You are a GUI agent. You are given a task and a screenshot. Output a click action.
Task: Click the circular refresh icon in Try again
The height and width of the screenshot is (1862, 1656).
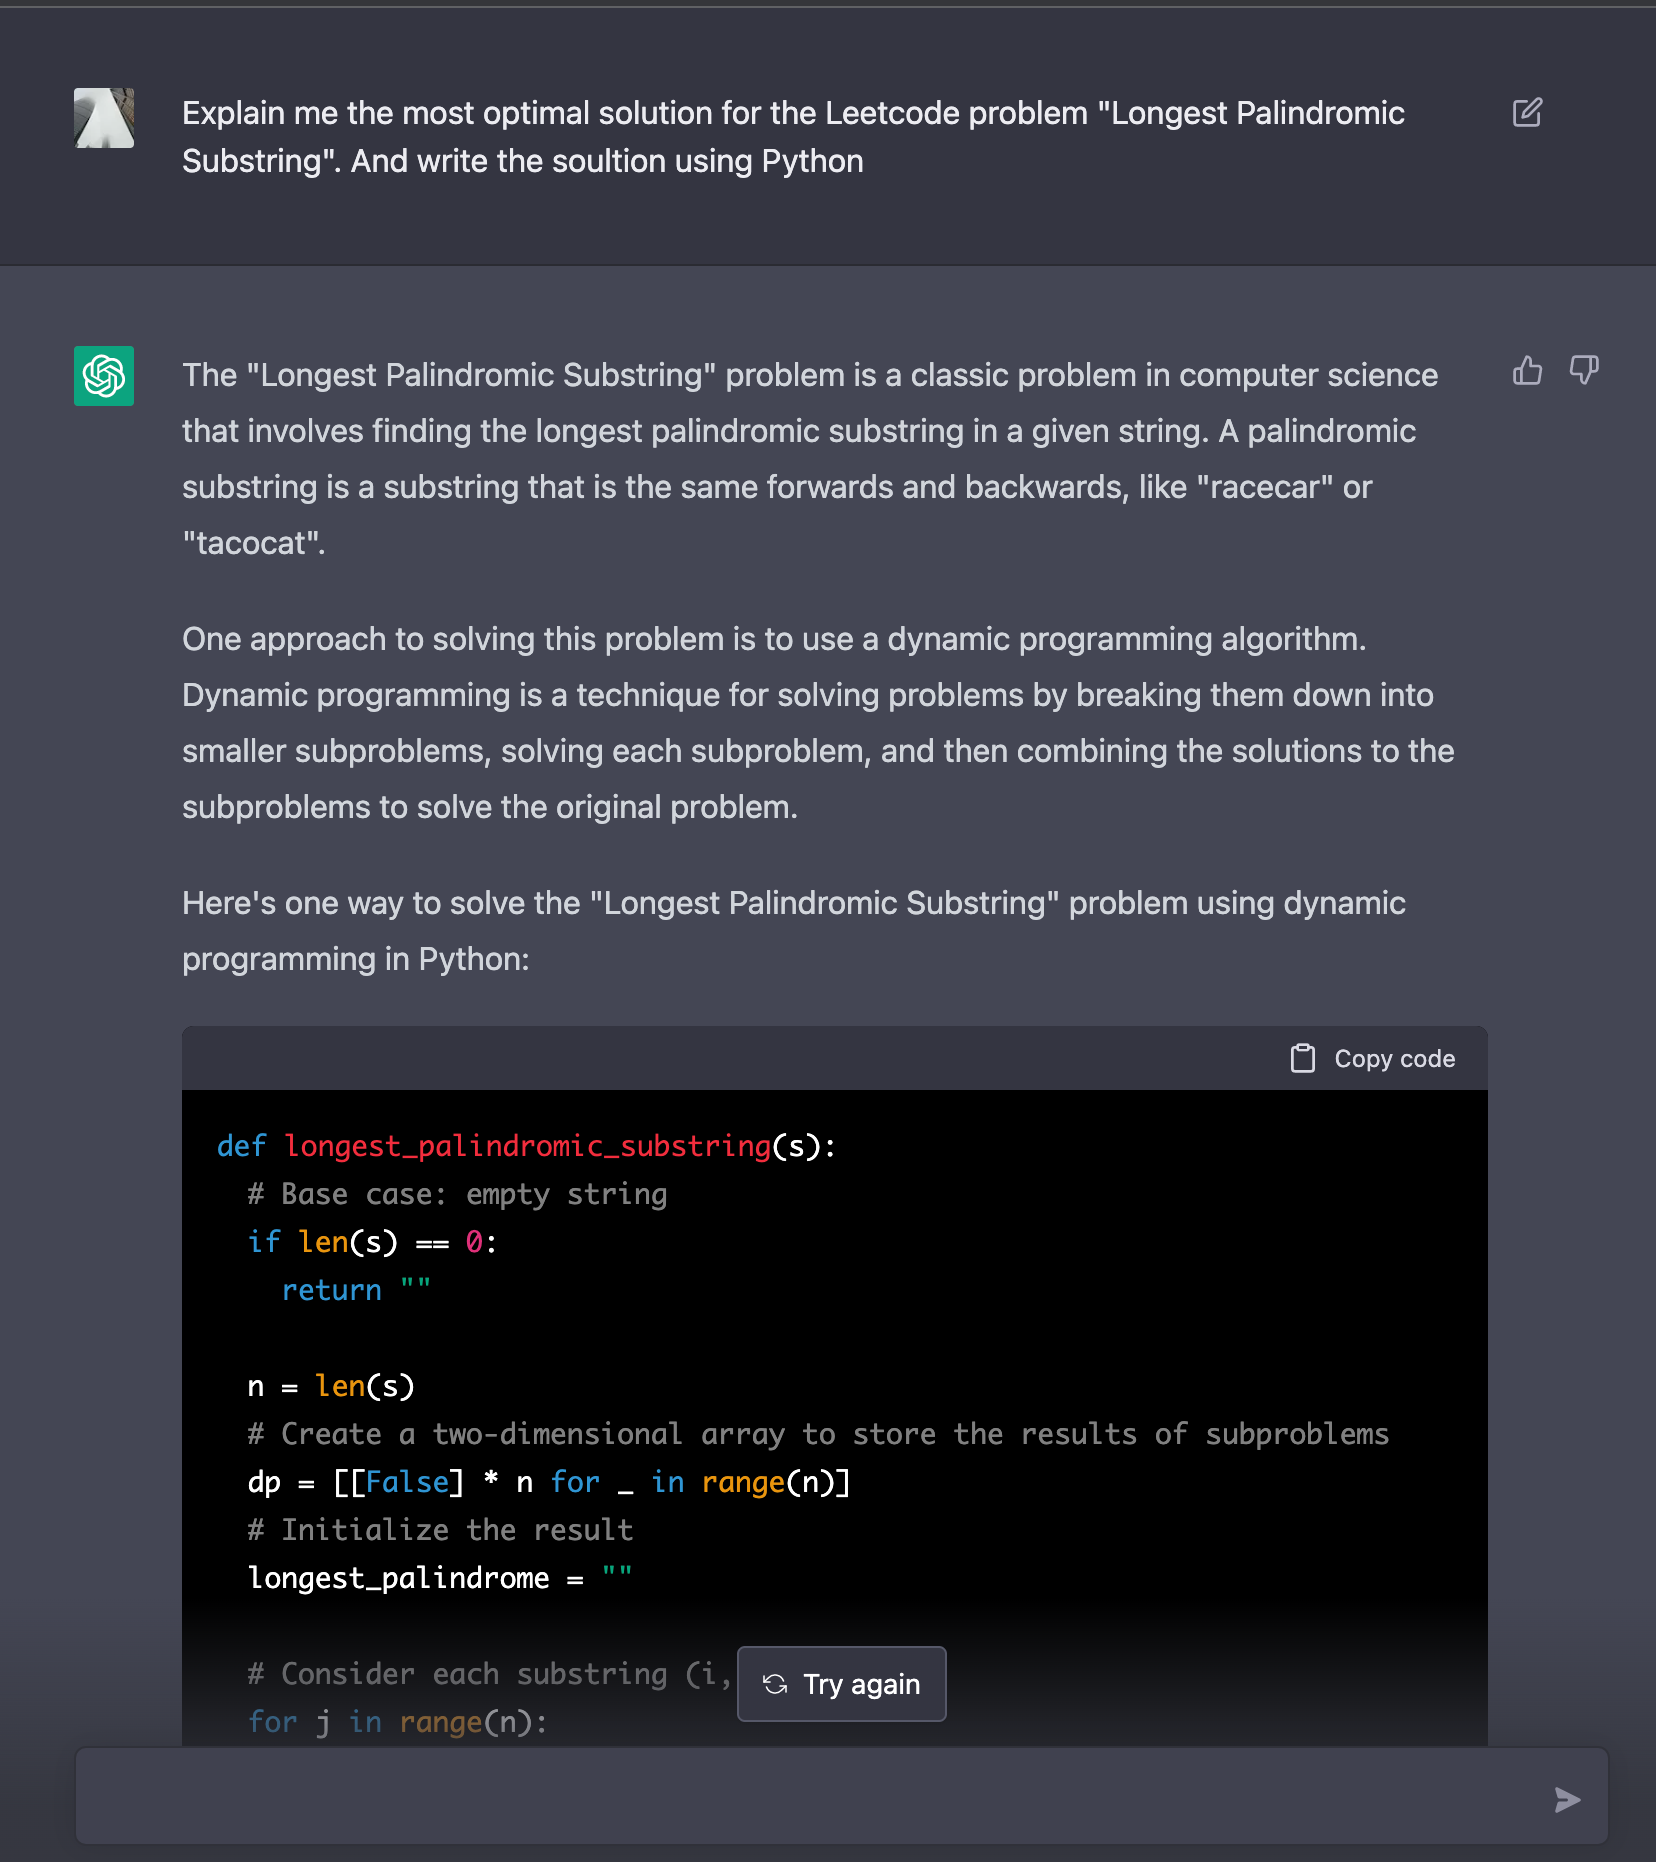tap(775, 1684)
